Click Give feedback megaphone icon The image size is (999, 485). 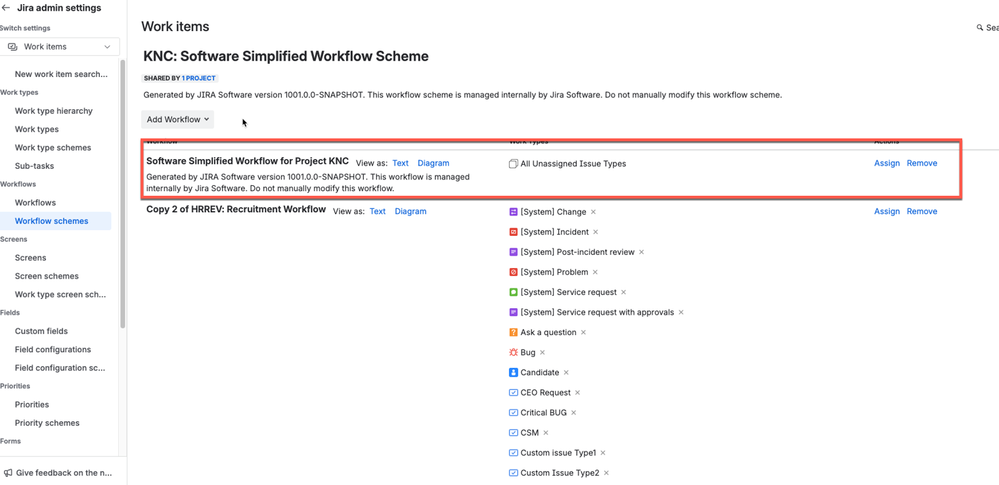(8, 473)
